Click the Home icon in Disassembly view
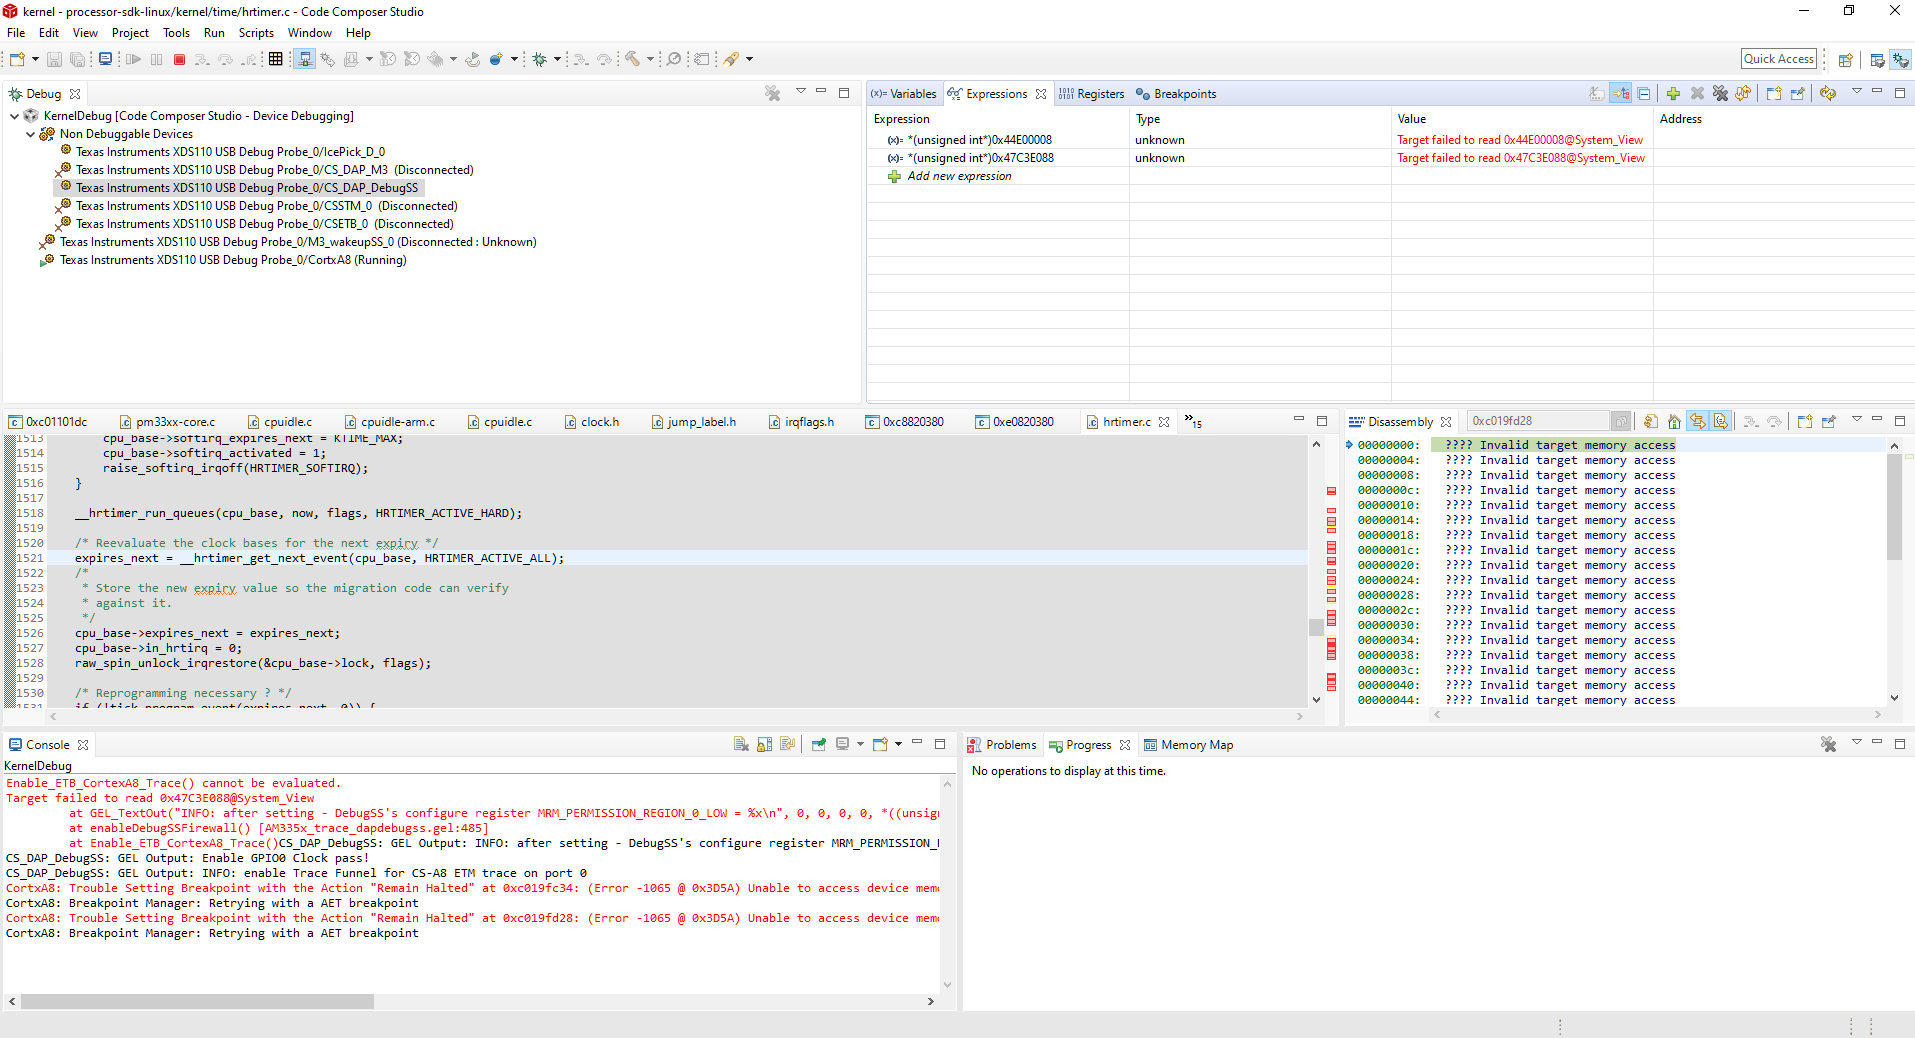1915x1038 pixels. [1674, 422]
